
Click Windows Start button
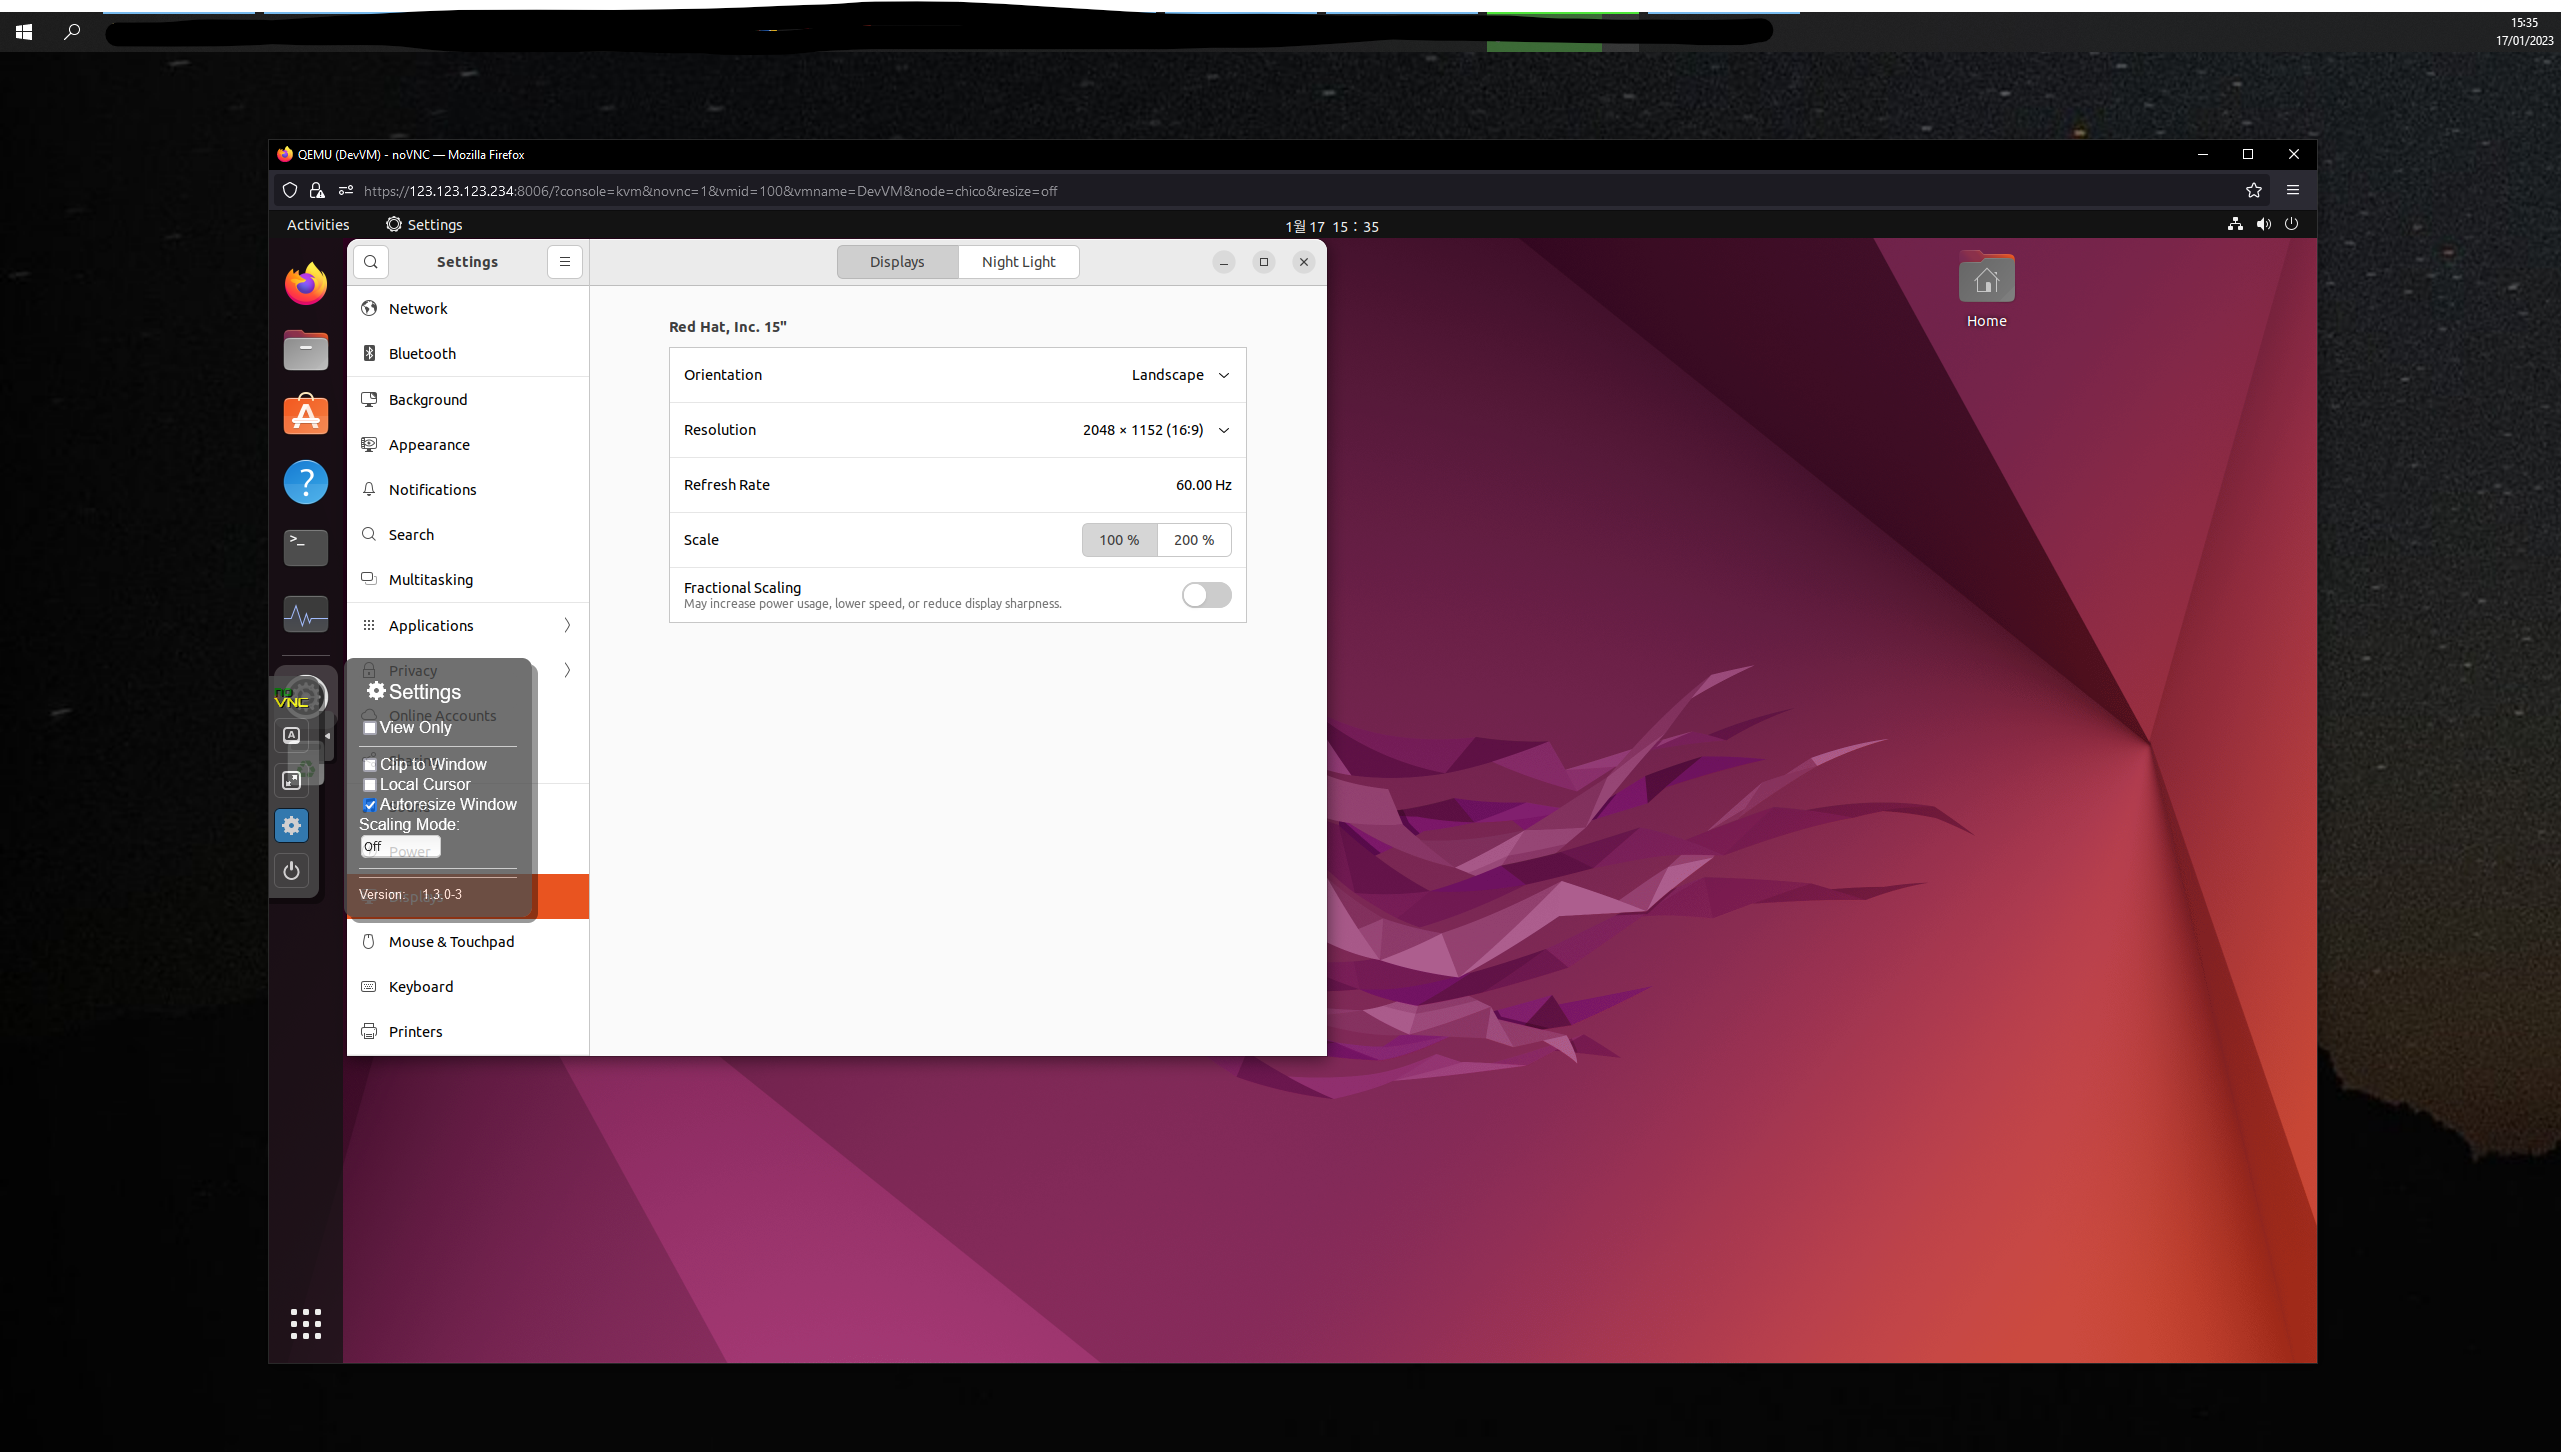pyautogui.click(x=24, y=32)
